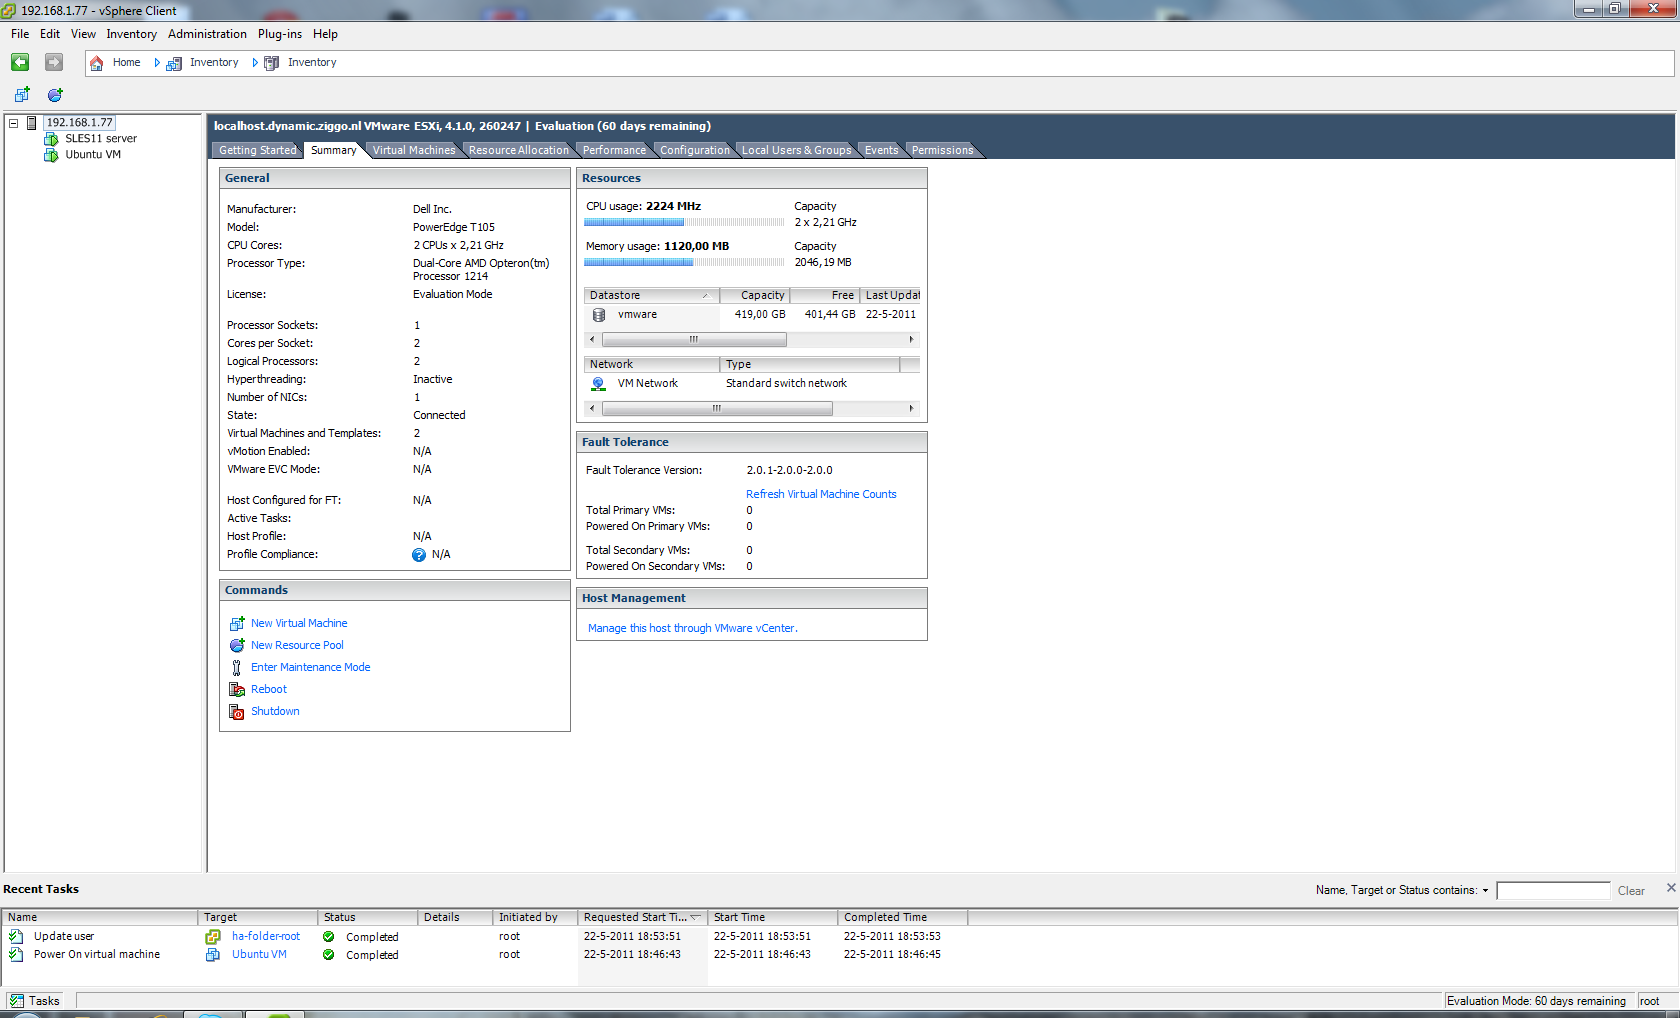The width and height of the screenshot is (1680, 1018).
Task: Click the Shutdown command icon
Action: tap(237, 712)
